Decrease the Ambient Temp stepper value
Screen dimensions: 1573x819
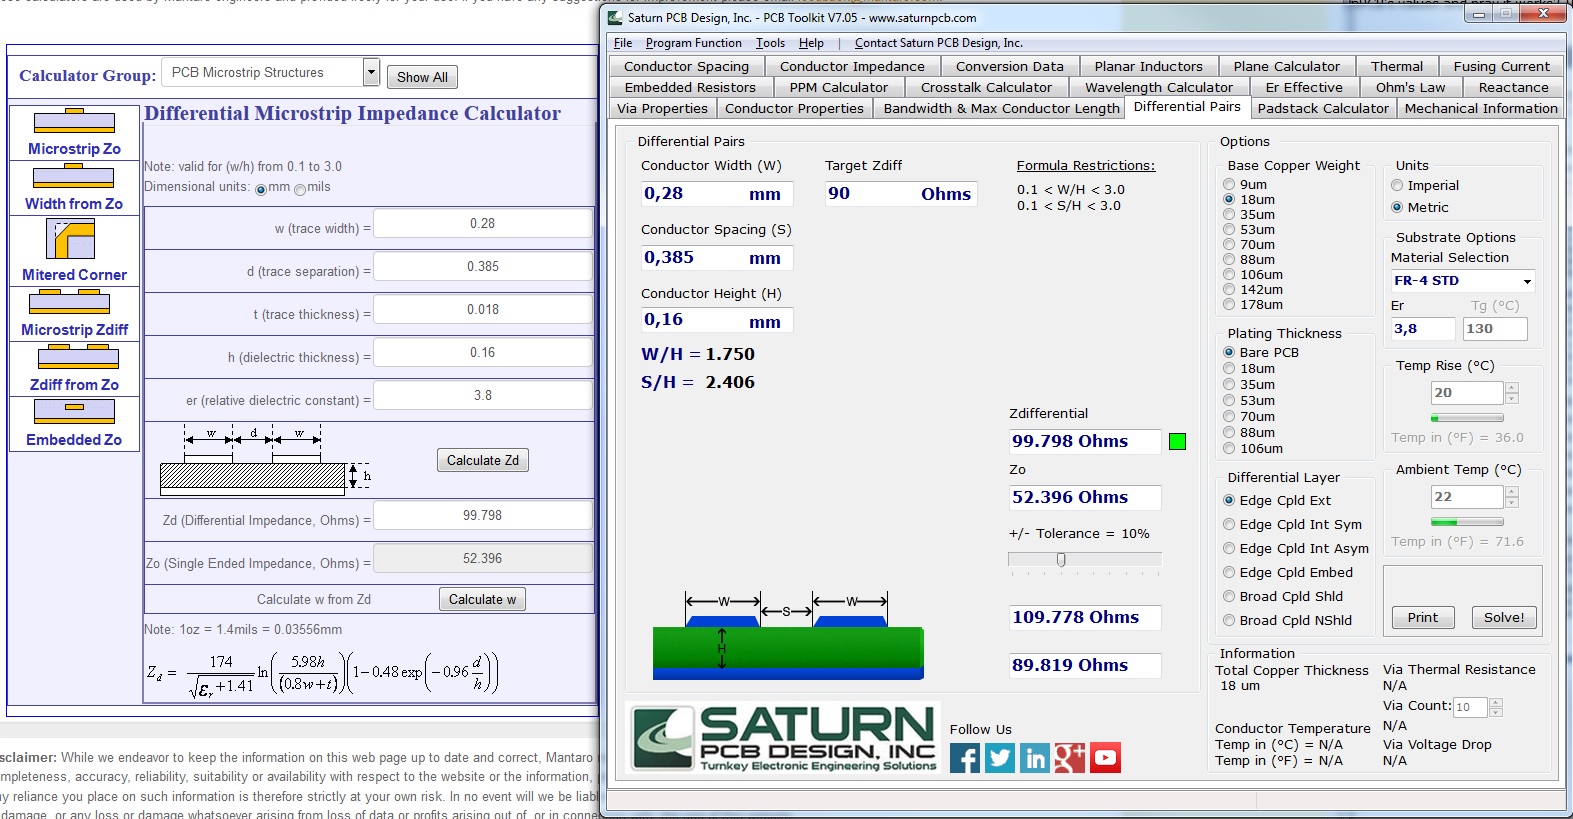click(x=1511, y=502)
